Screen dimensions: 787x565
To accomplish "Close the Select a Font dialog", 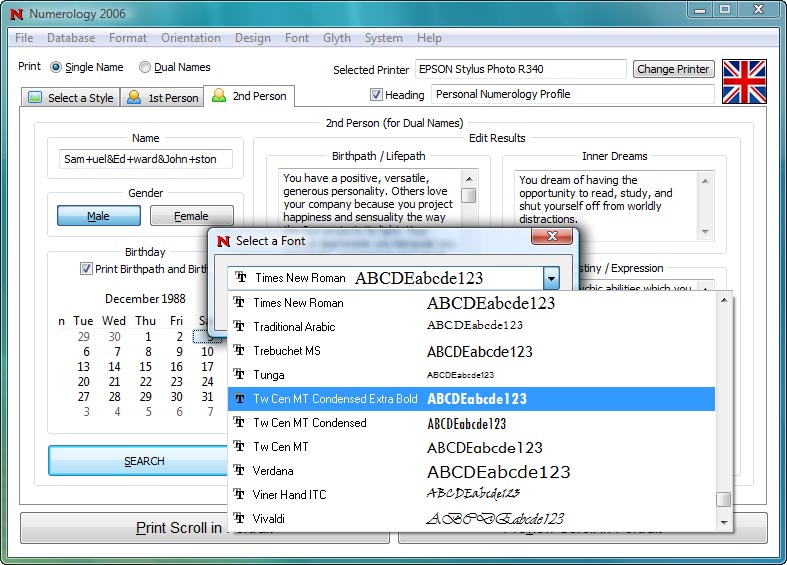I will (552, 236).
